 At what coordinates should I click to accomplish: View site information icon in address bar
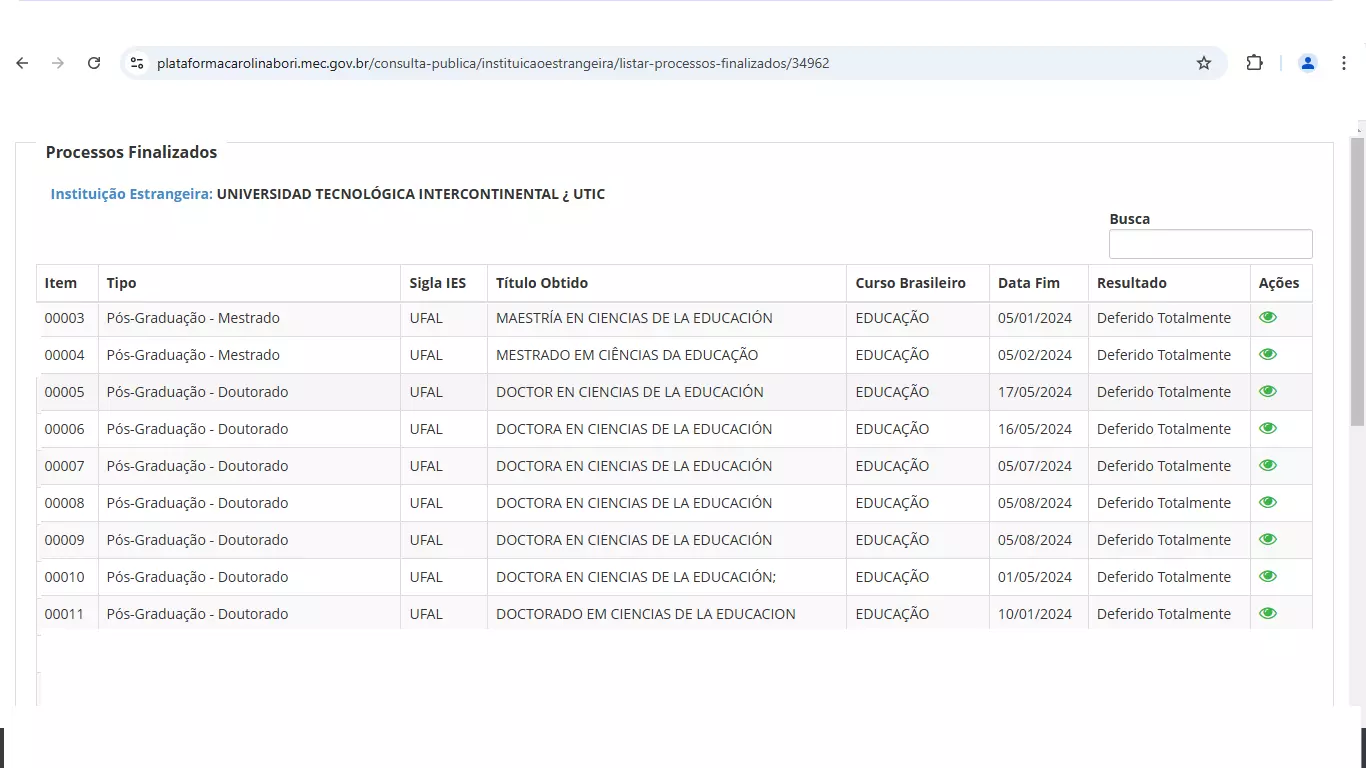click(x=137, y=63)
